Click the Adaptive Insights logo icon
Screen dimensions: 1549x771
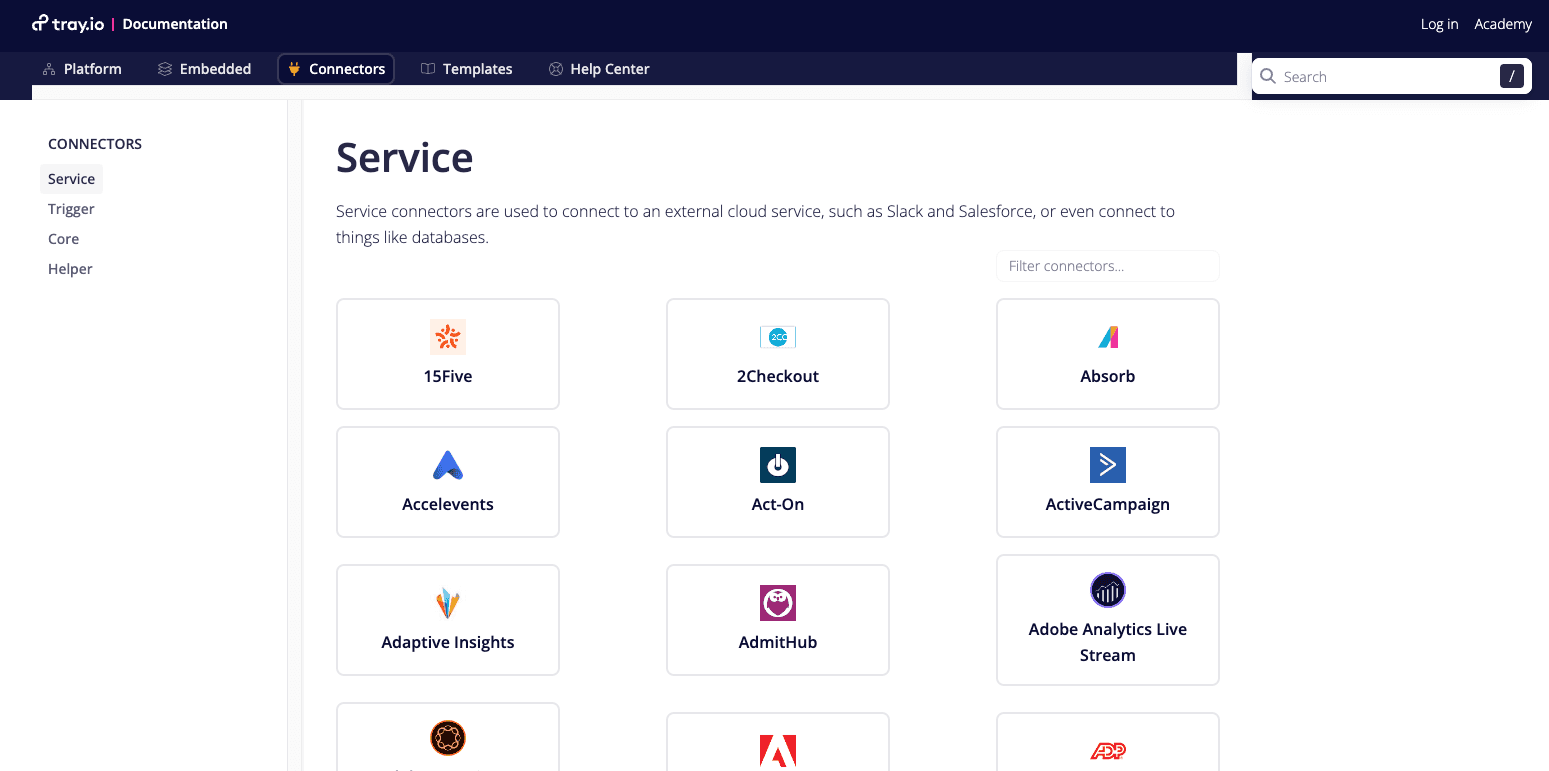coord(448,603)
